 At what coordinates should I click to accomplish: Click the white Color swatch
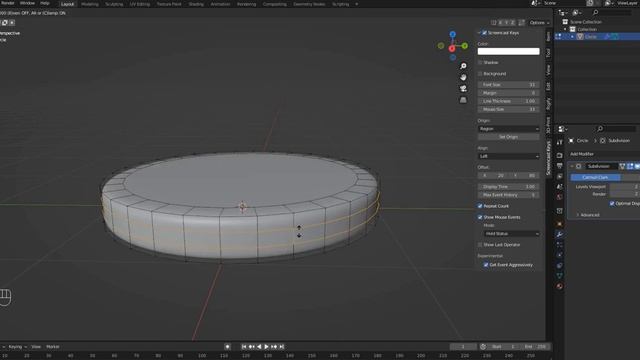509,51
